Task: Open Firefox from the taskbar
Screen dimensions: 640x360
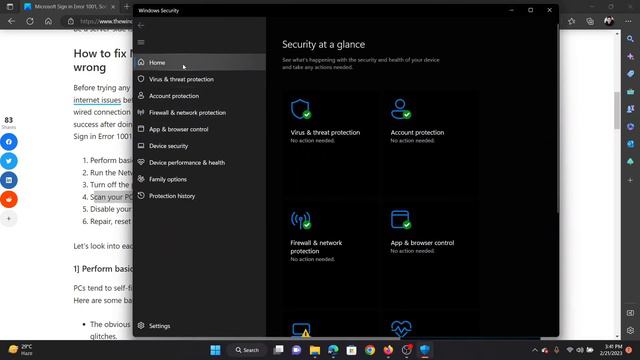Action: coord(388,350)
